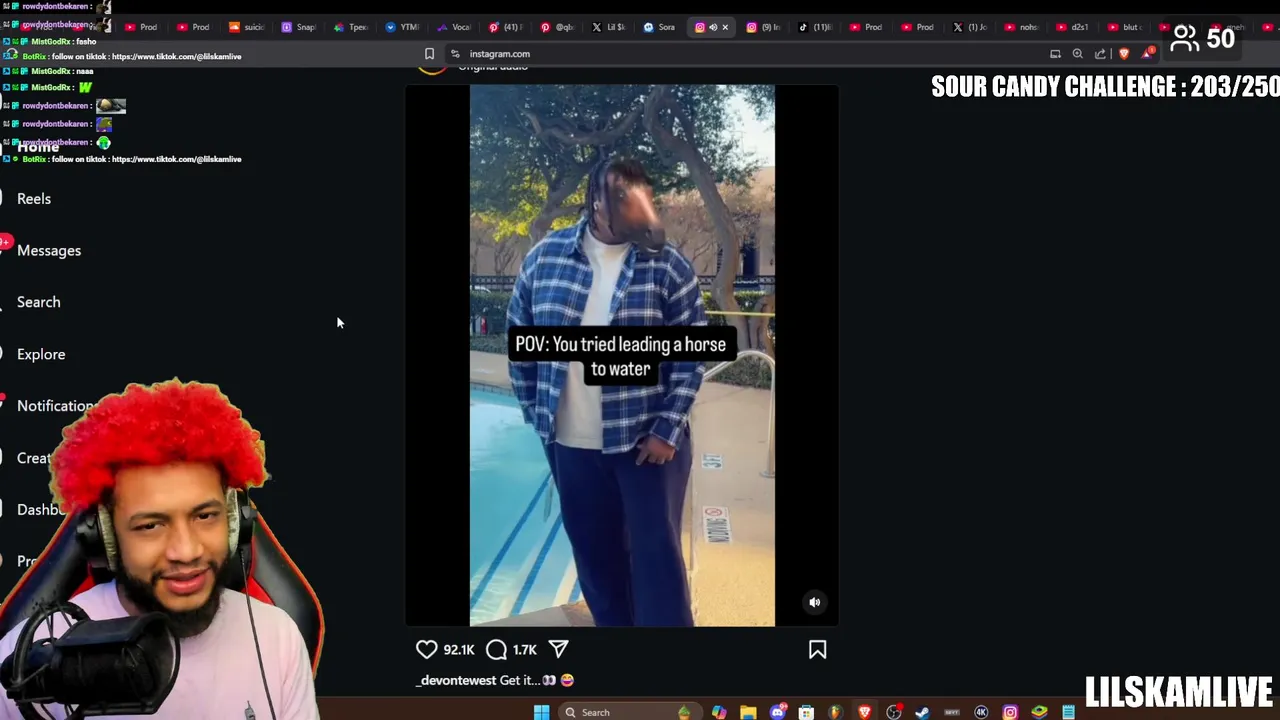Viewport: 1280px width, 720px height.
Task: View site settings icon beside the URL
Action: pyautogui.click(x=455, y=54)
